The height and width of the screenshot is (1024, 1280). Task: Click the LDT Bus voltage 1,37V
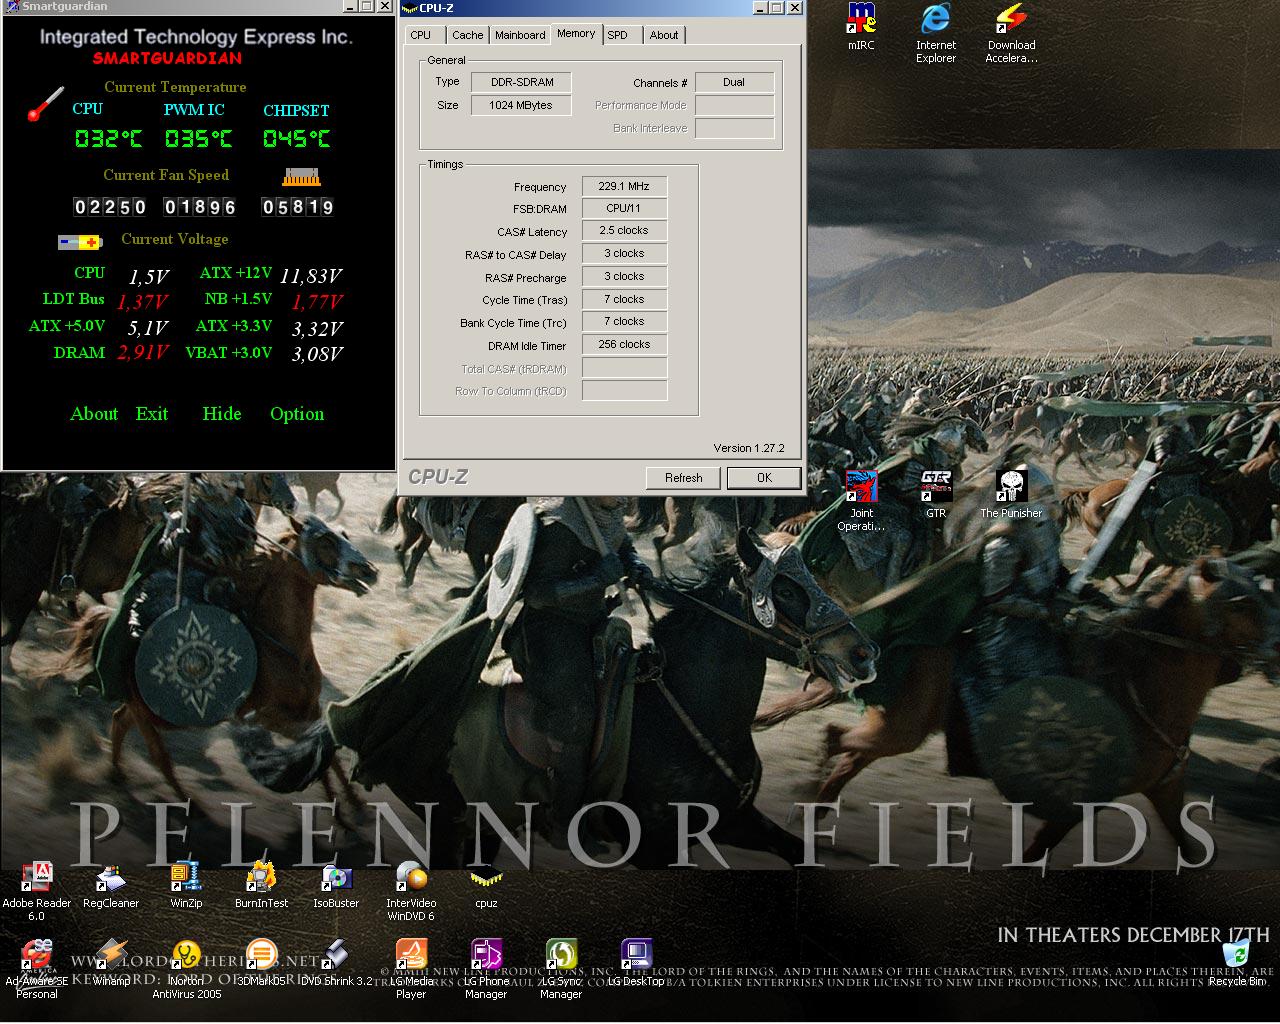pyautogui.click(x=142, y=302)
